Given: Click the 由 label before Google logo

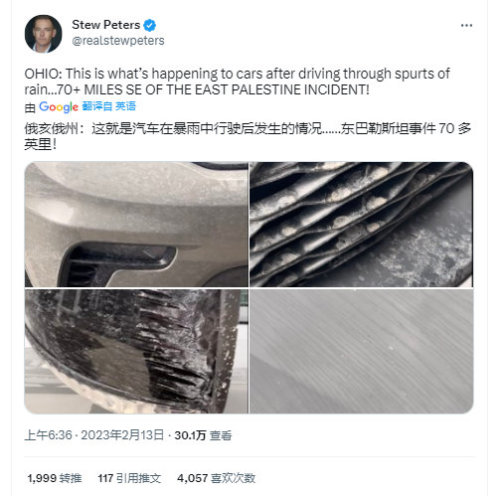Looking at the screenshot, I should (x=30, y=107).
